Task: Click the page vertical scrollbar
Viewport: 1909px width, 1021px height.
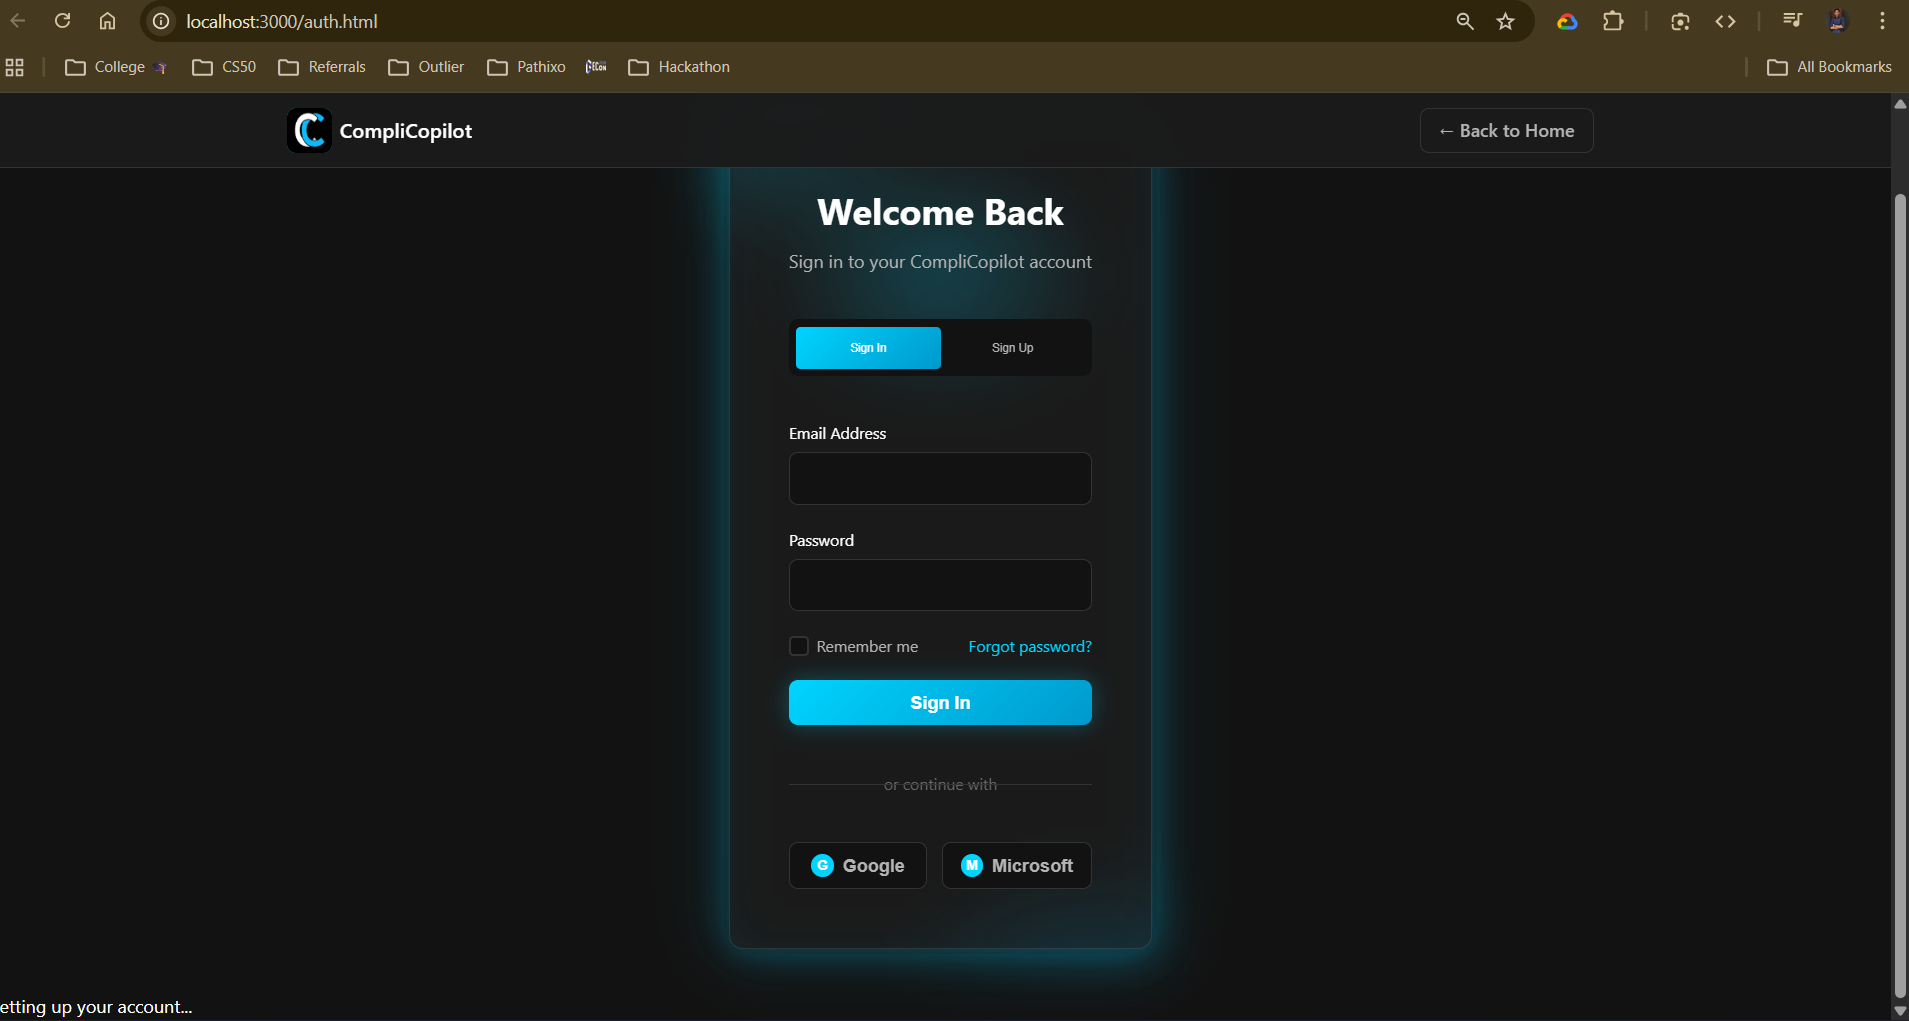Action: click(x=1900, y=590)
